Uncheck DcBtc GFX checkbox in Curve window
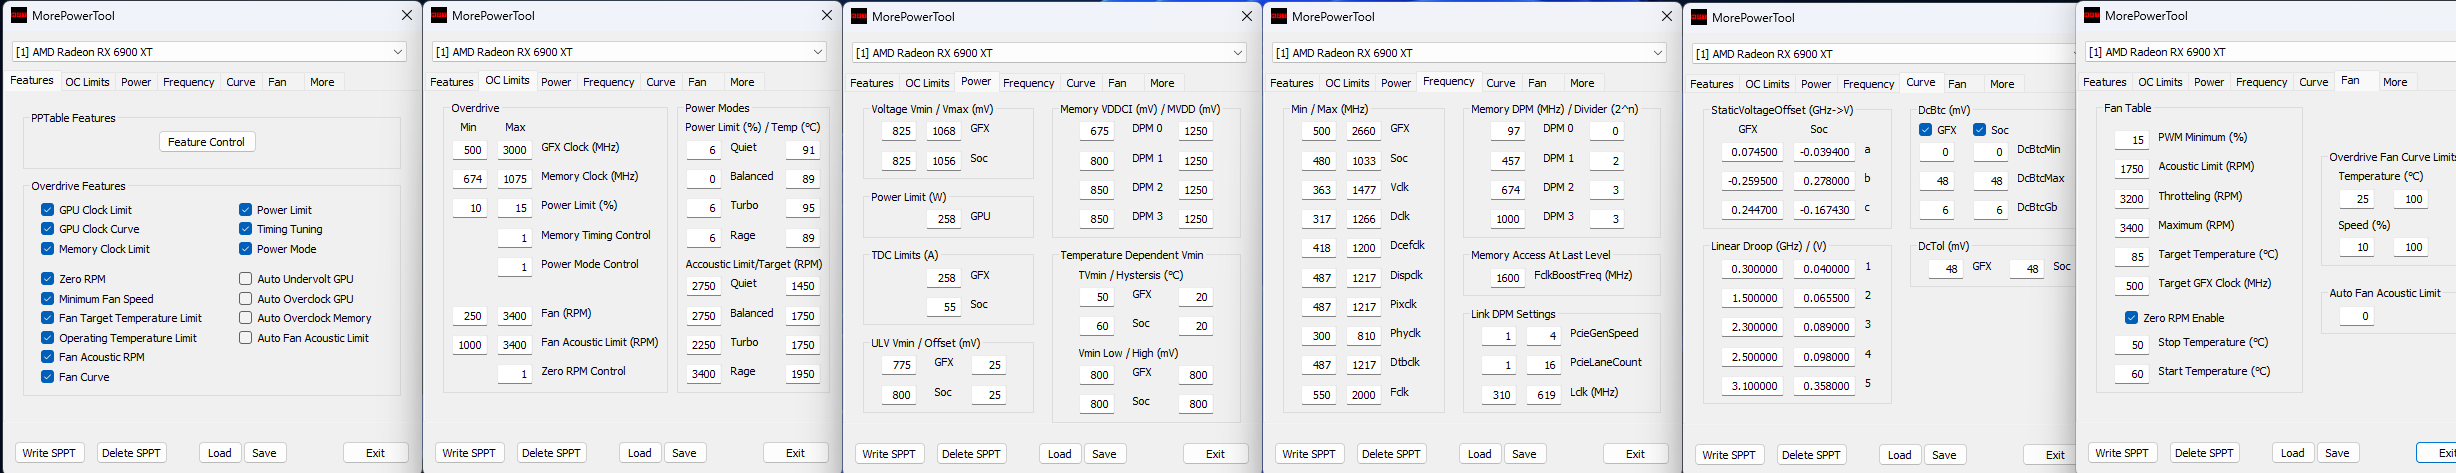Image resolution: width=2456 pixels, height=473 pixels. [1926, 130]
